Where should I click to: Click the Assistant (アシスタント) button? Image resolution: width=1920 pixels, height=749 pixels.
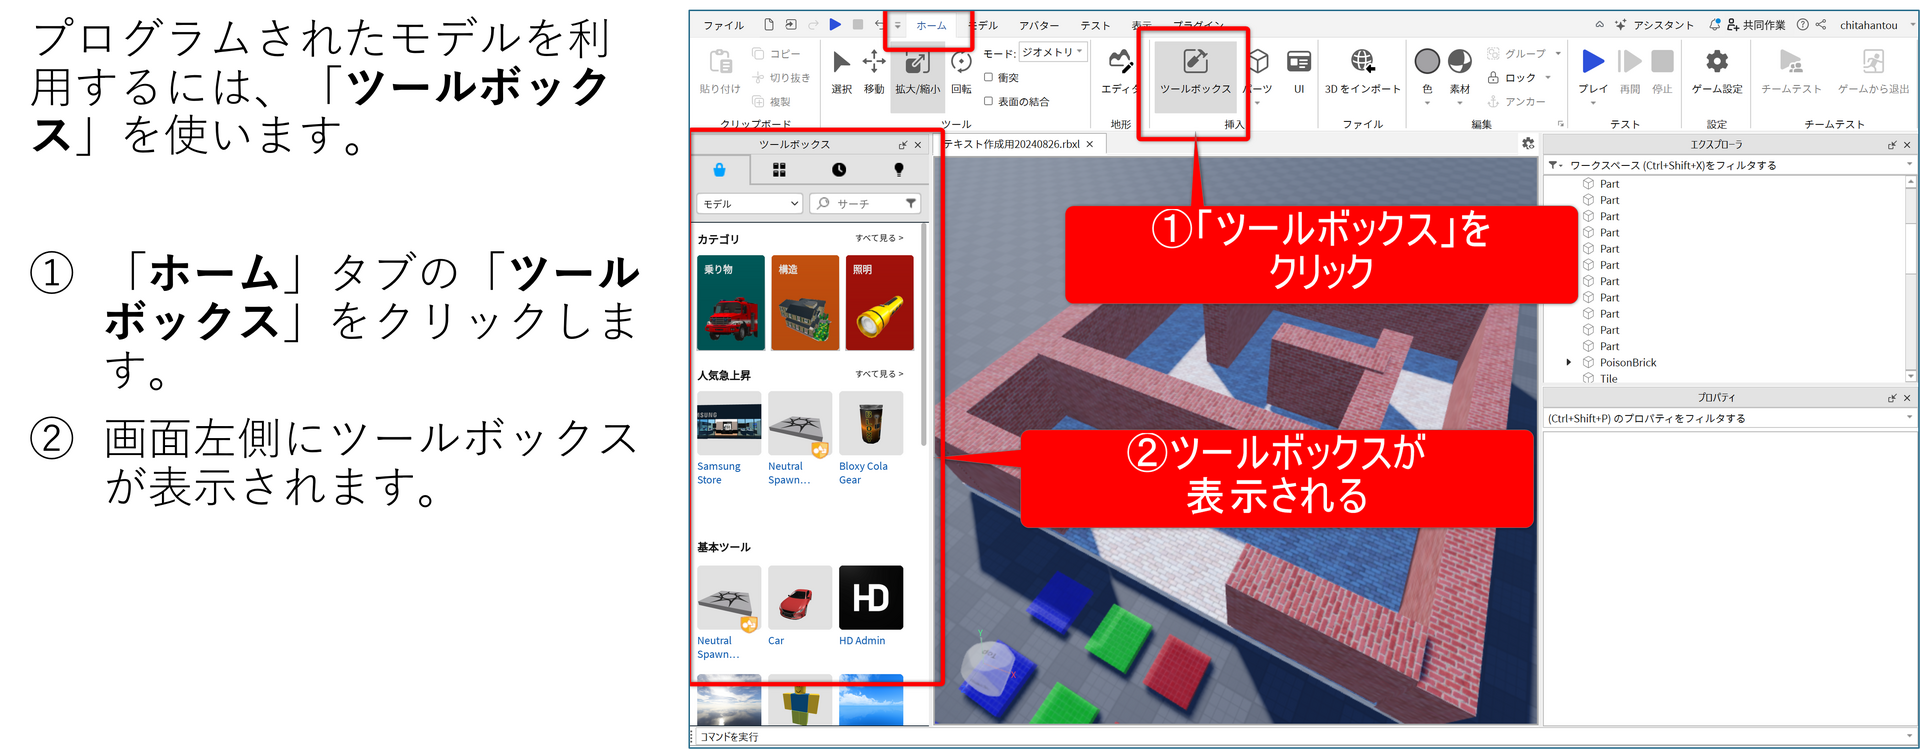point(1654,25)
